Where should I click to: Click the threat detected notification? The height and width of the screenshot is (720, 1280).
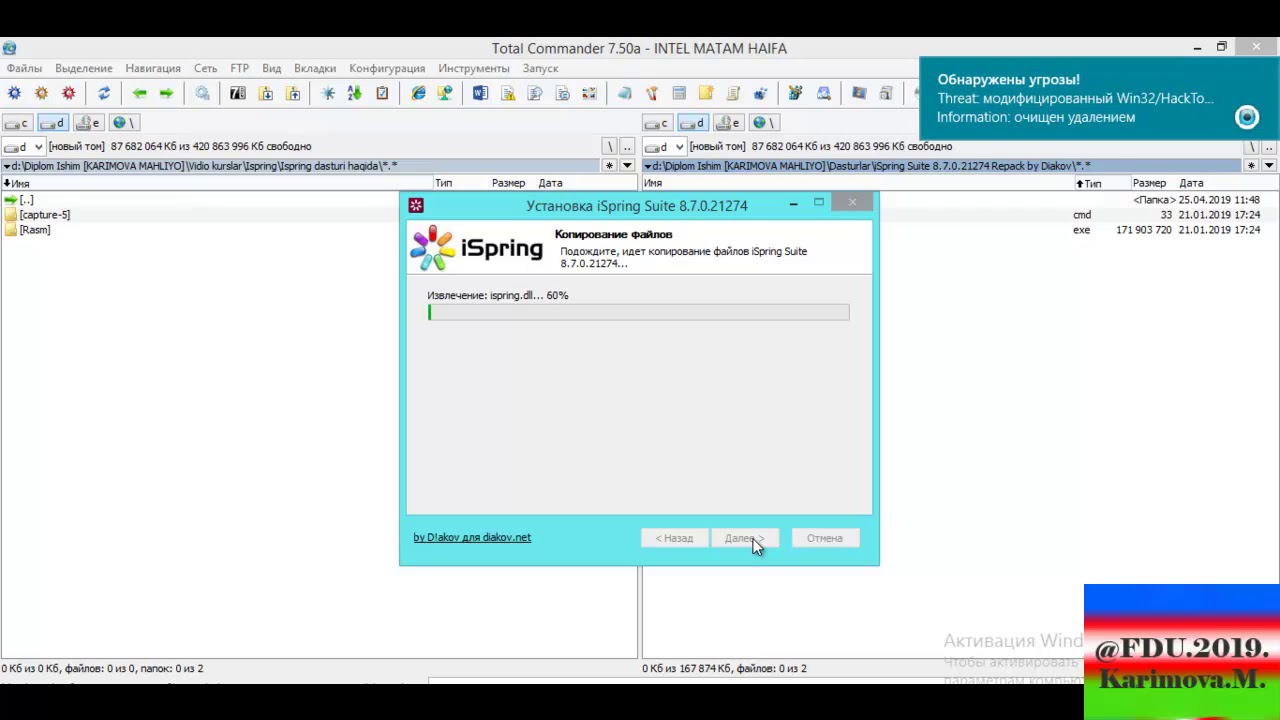(x=1099, y=99)
